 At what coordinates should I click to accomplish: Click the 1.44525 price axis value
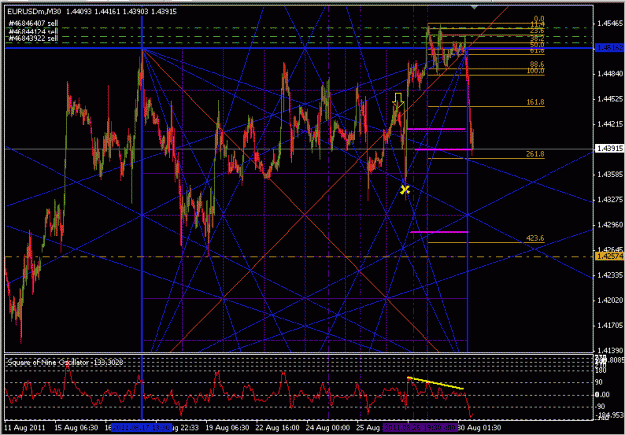coord(608,99)
